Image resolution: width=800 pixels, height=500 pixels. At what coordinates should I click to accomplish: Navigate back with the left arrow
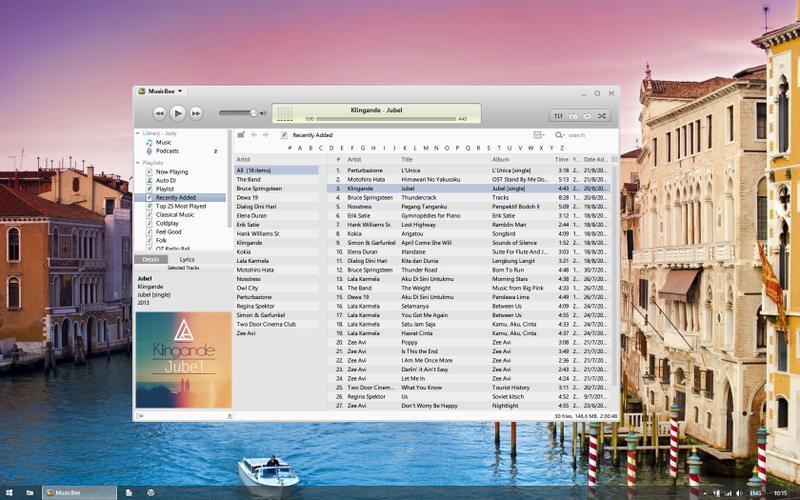pos(254,135)
